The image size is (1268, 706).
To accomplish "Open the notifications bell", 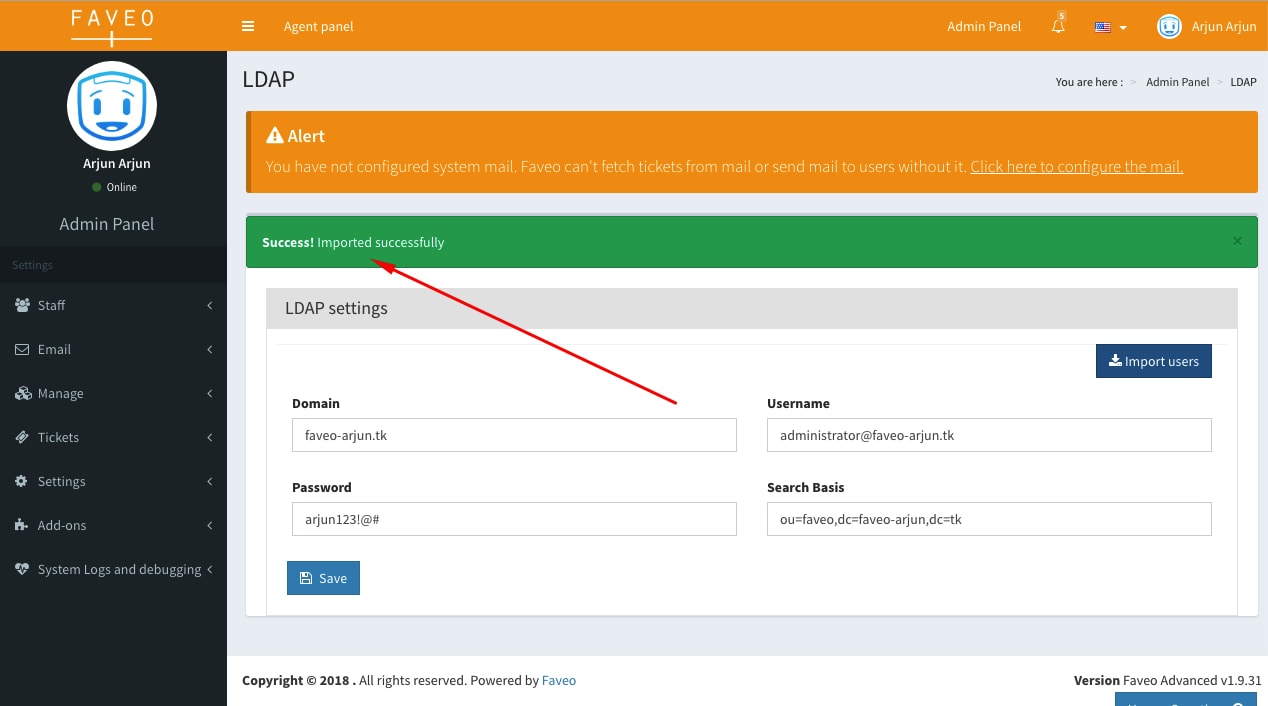I will point(1058,26).
